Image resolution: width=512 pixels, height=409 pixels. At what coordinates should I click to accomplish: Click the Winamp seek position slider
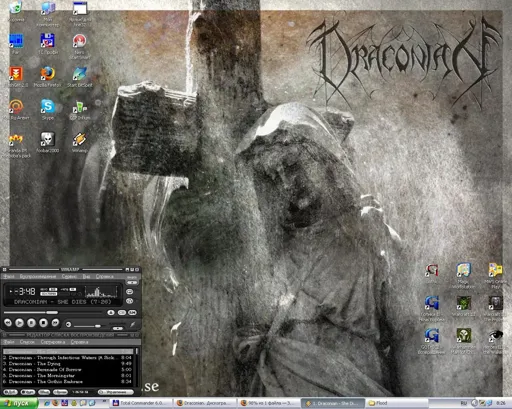pos(53,312)
